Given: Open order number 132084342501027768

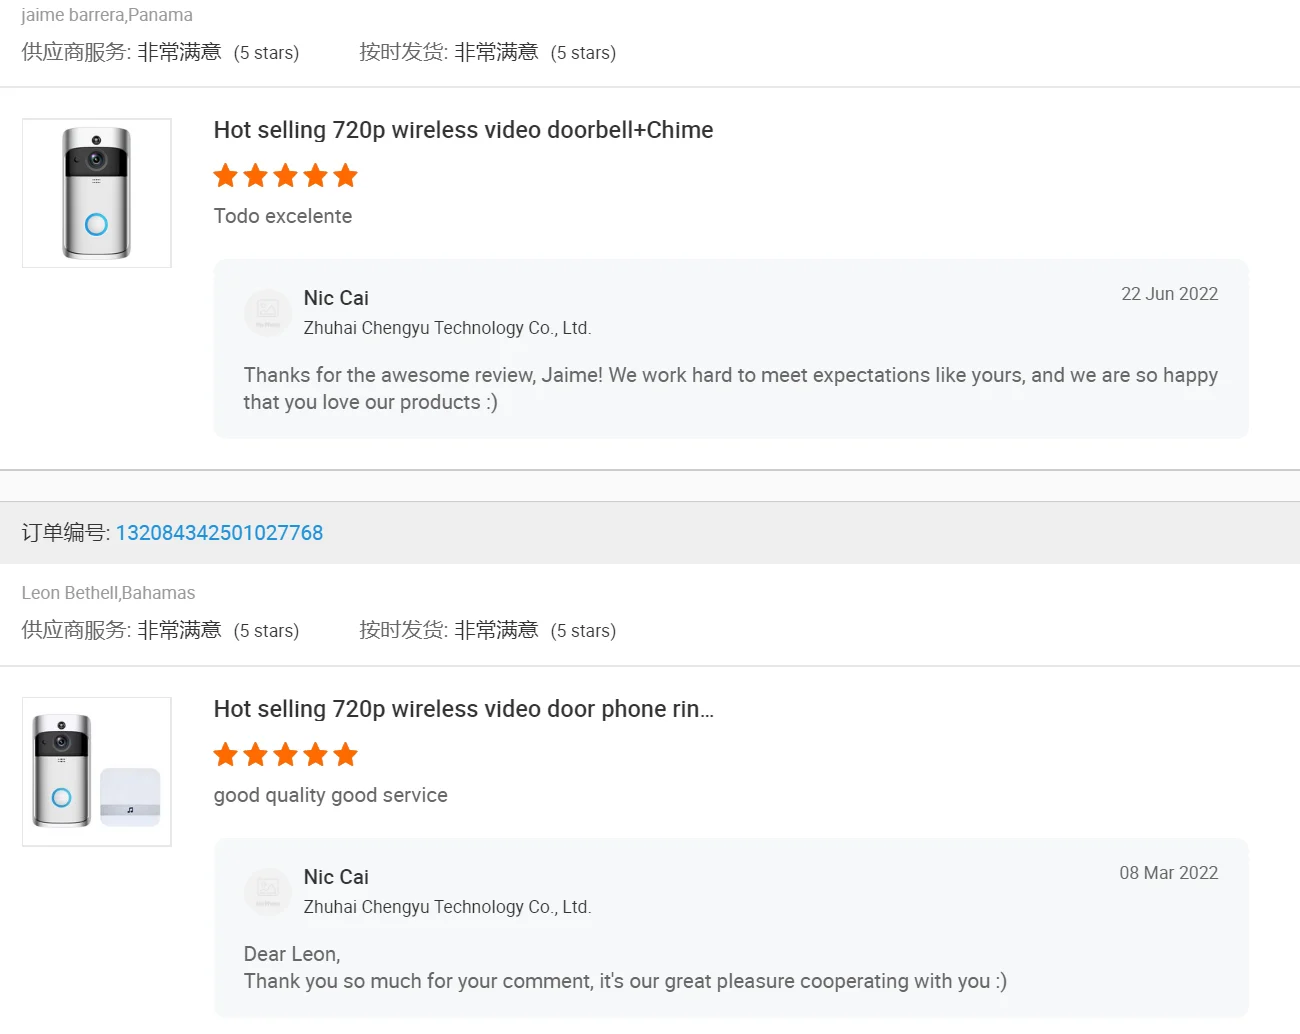Looking at the screenshot, I should click(x=219, y=533).
